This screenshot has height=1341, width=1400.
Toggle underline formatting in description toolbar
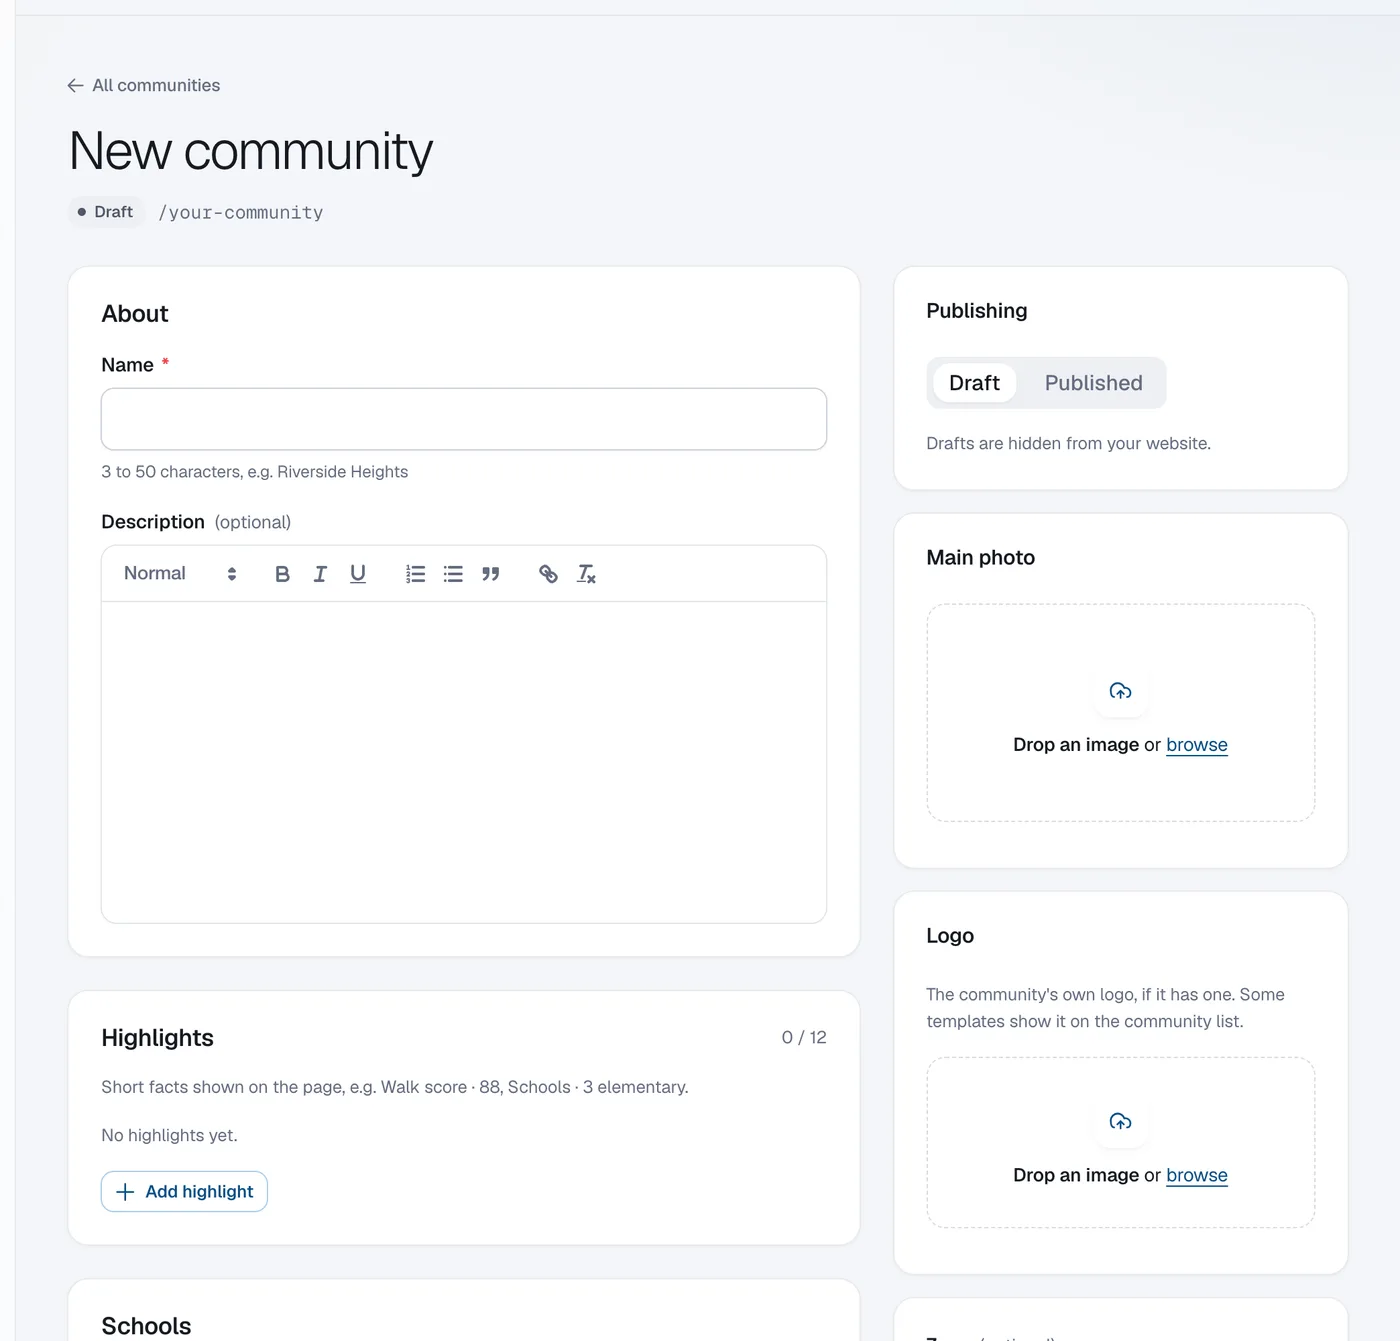click(x=358, y=574)
